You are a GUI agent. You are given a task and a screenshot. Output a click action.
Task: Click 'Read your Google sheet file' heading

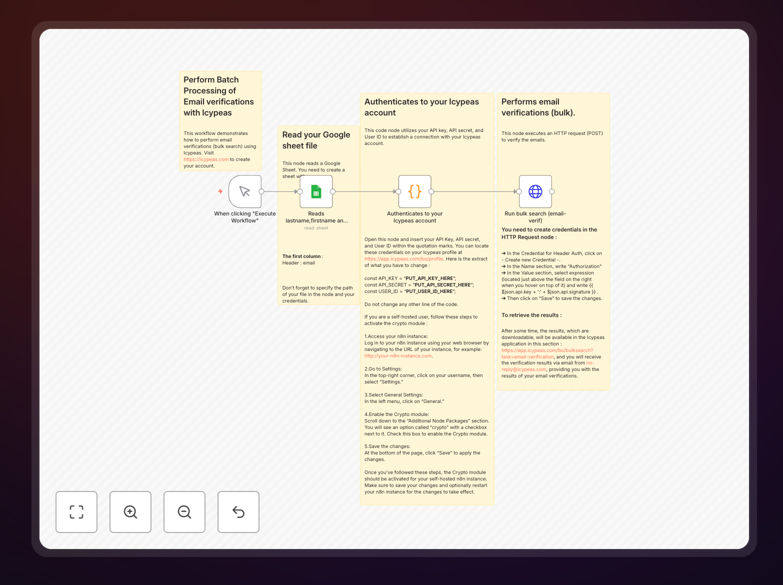pos(316,140)
